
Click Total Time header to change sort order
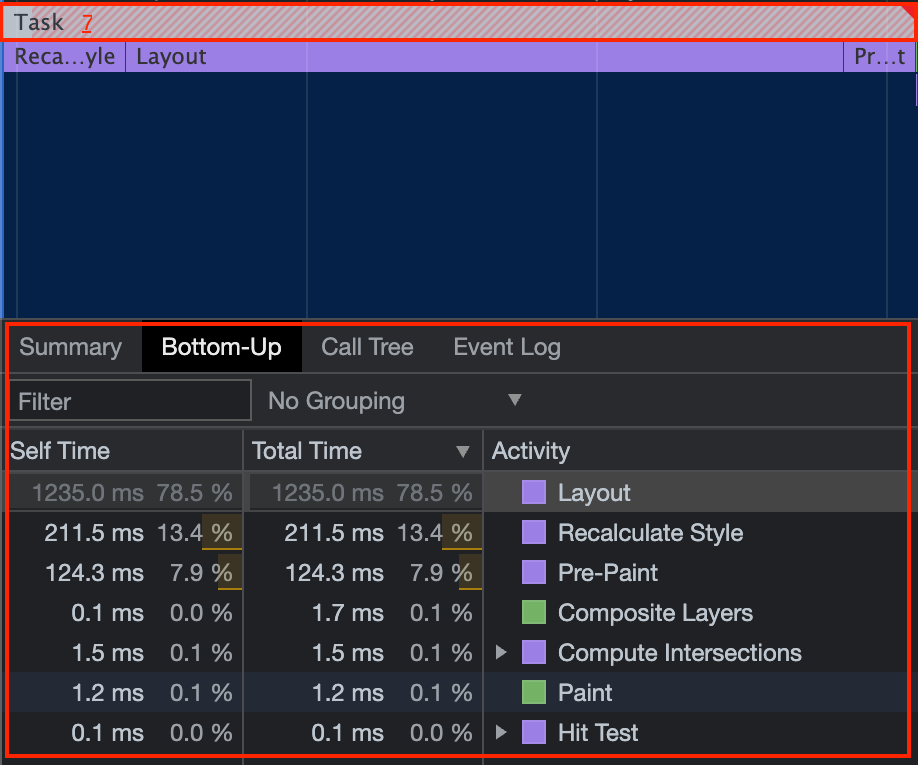pyautogui.click(x=306, y=450)
